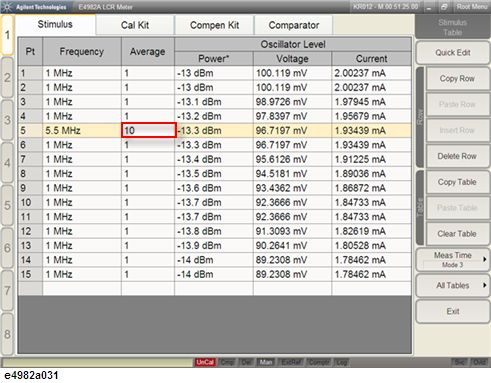Click the Current column header
The width and height of the screenshot is (491, 383).
371,59
